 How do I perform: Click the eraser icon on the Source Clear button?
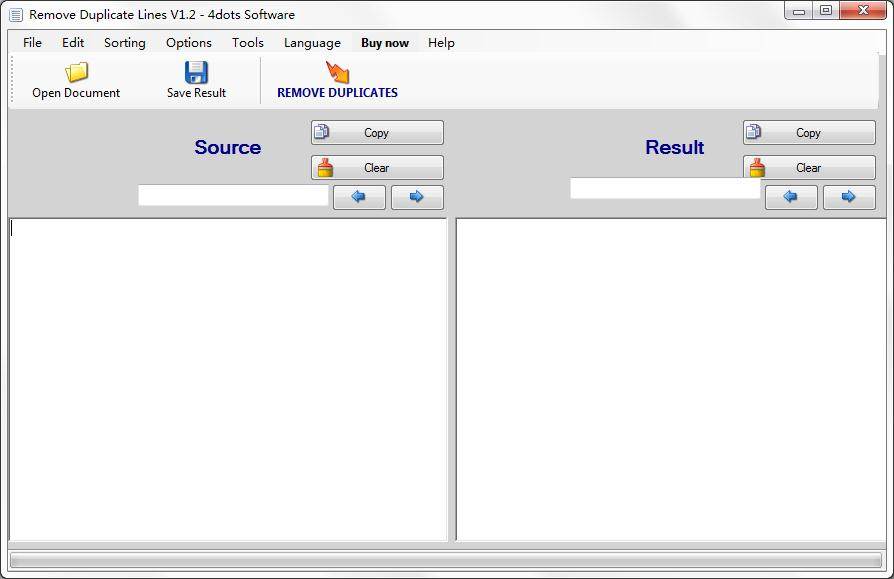coord(325,166)
